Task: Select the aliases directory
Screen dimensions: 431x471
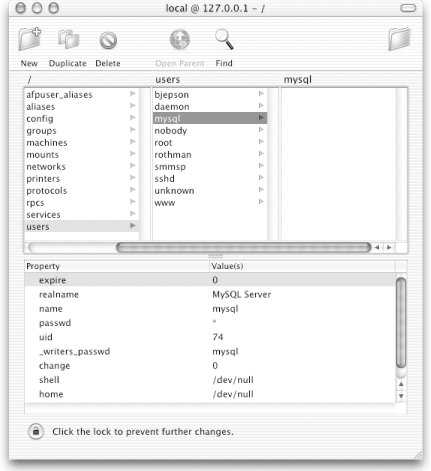Action: (x=82, y=107)
